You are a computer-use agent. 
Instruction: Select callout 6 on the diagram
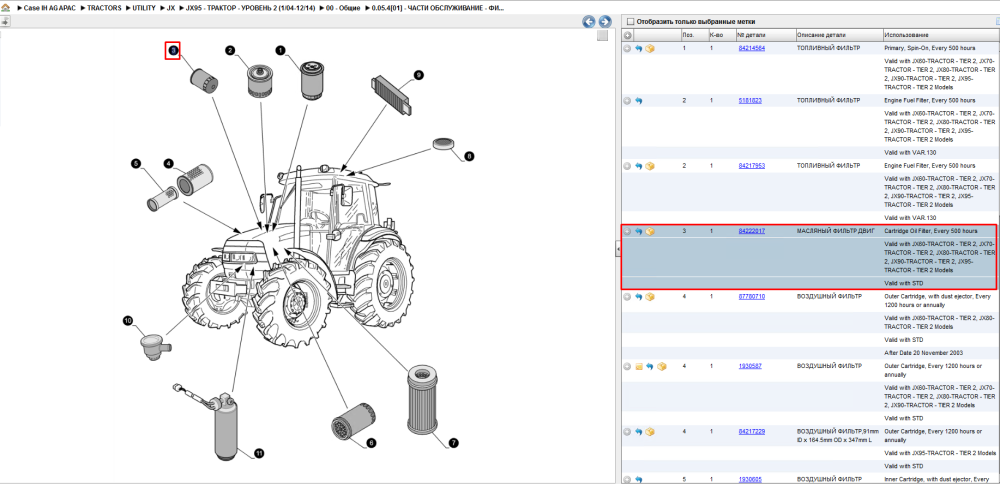pos(371,442)
